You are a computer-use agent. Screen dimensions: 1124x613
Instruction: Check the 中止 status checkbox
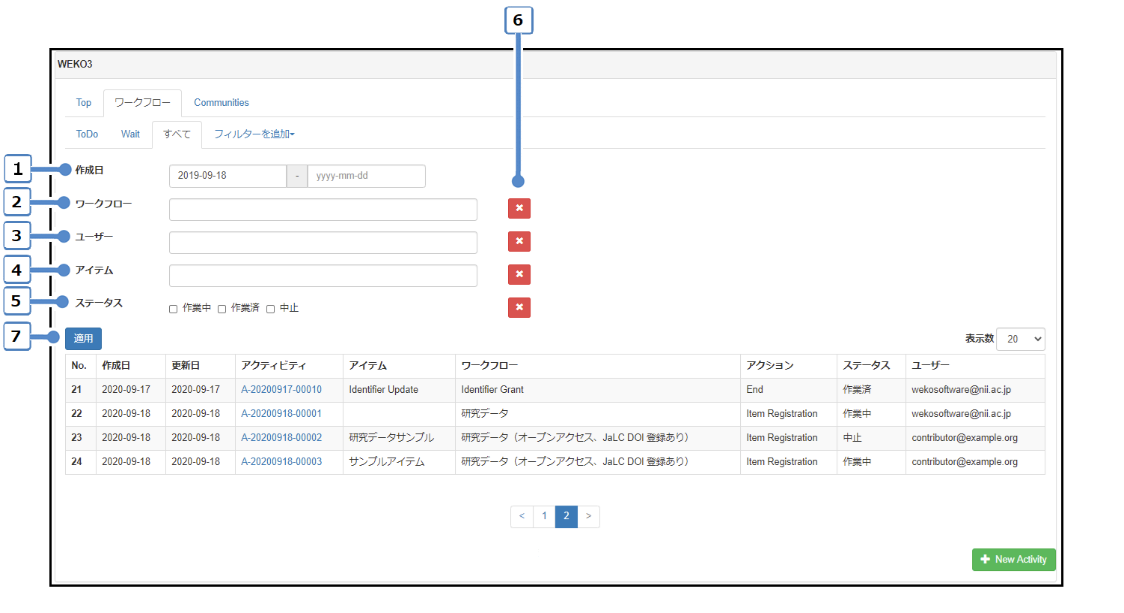pos(271,309)
